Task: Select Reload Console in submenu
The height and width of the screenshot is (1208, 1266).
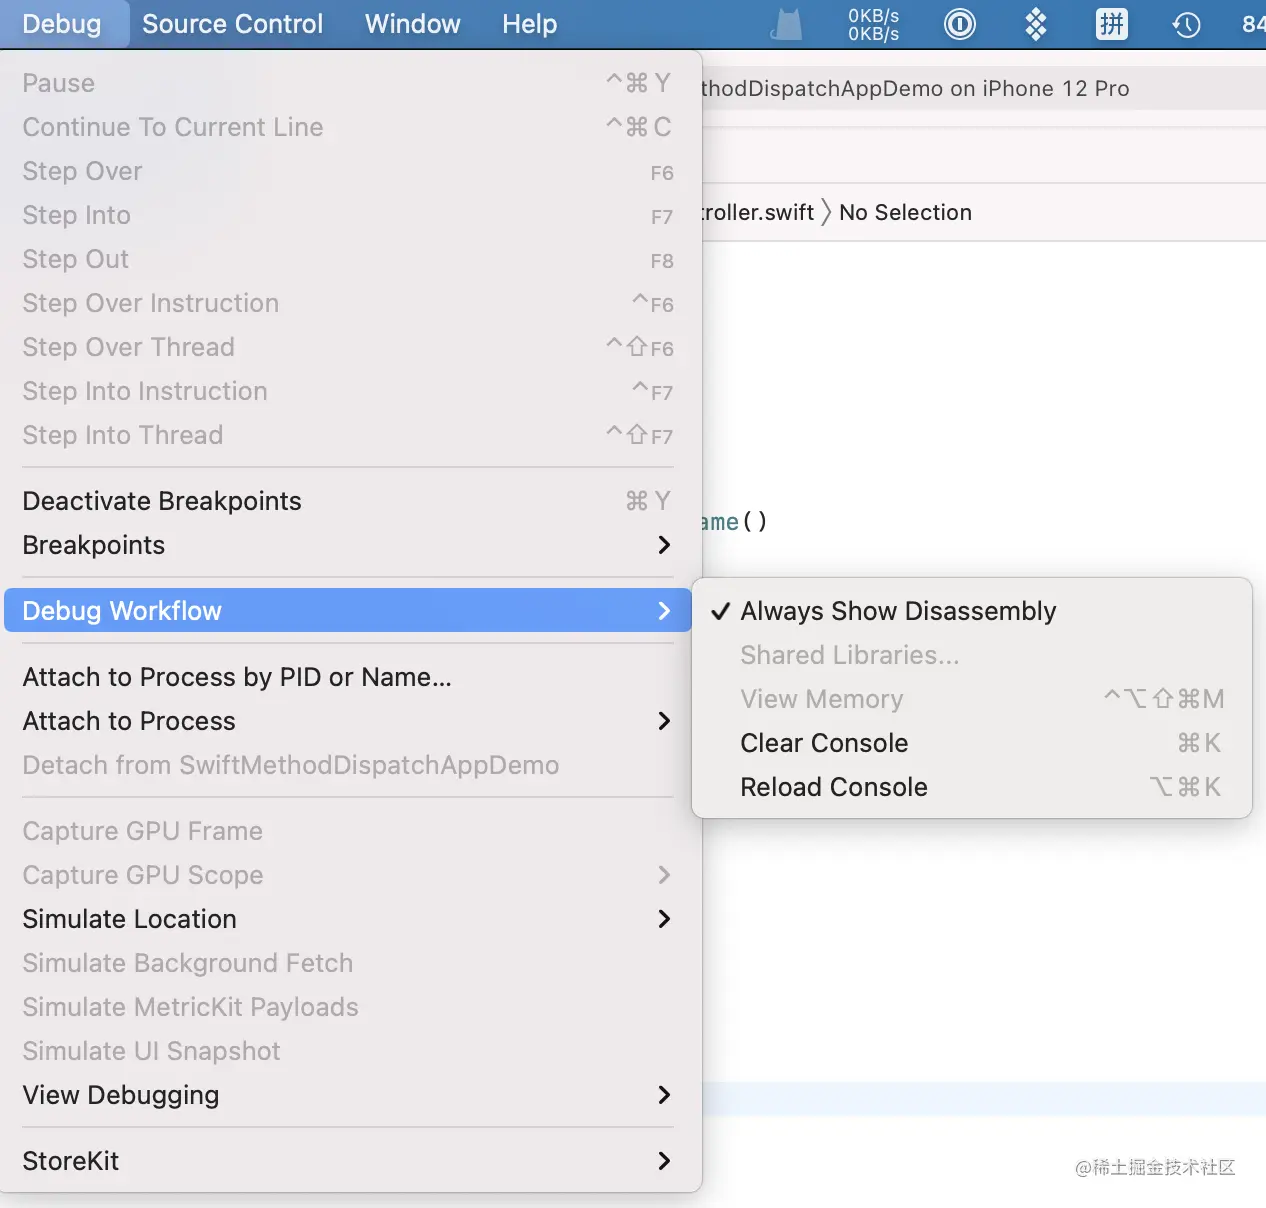Action: click(x=972, y=787)
